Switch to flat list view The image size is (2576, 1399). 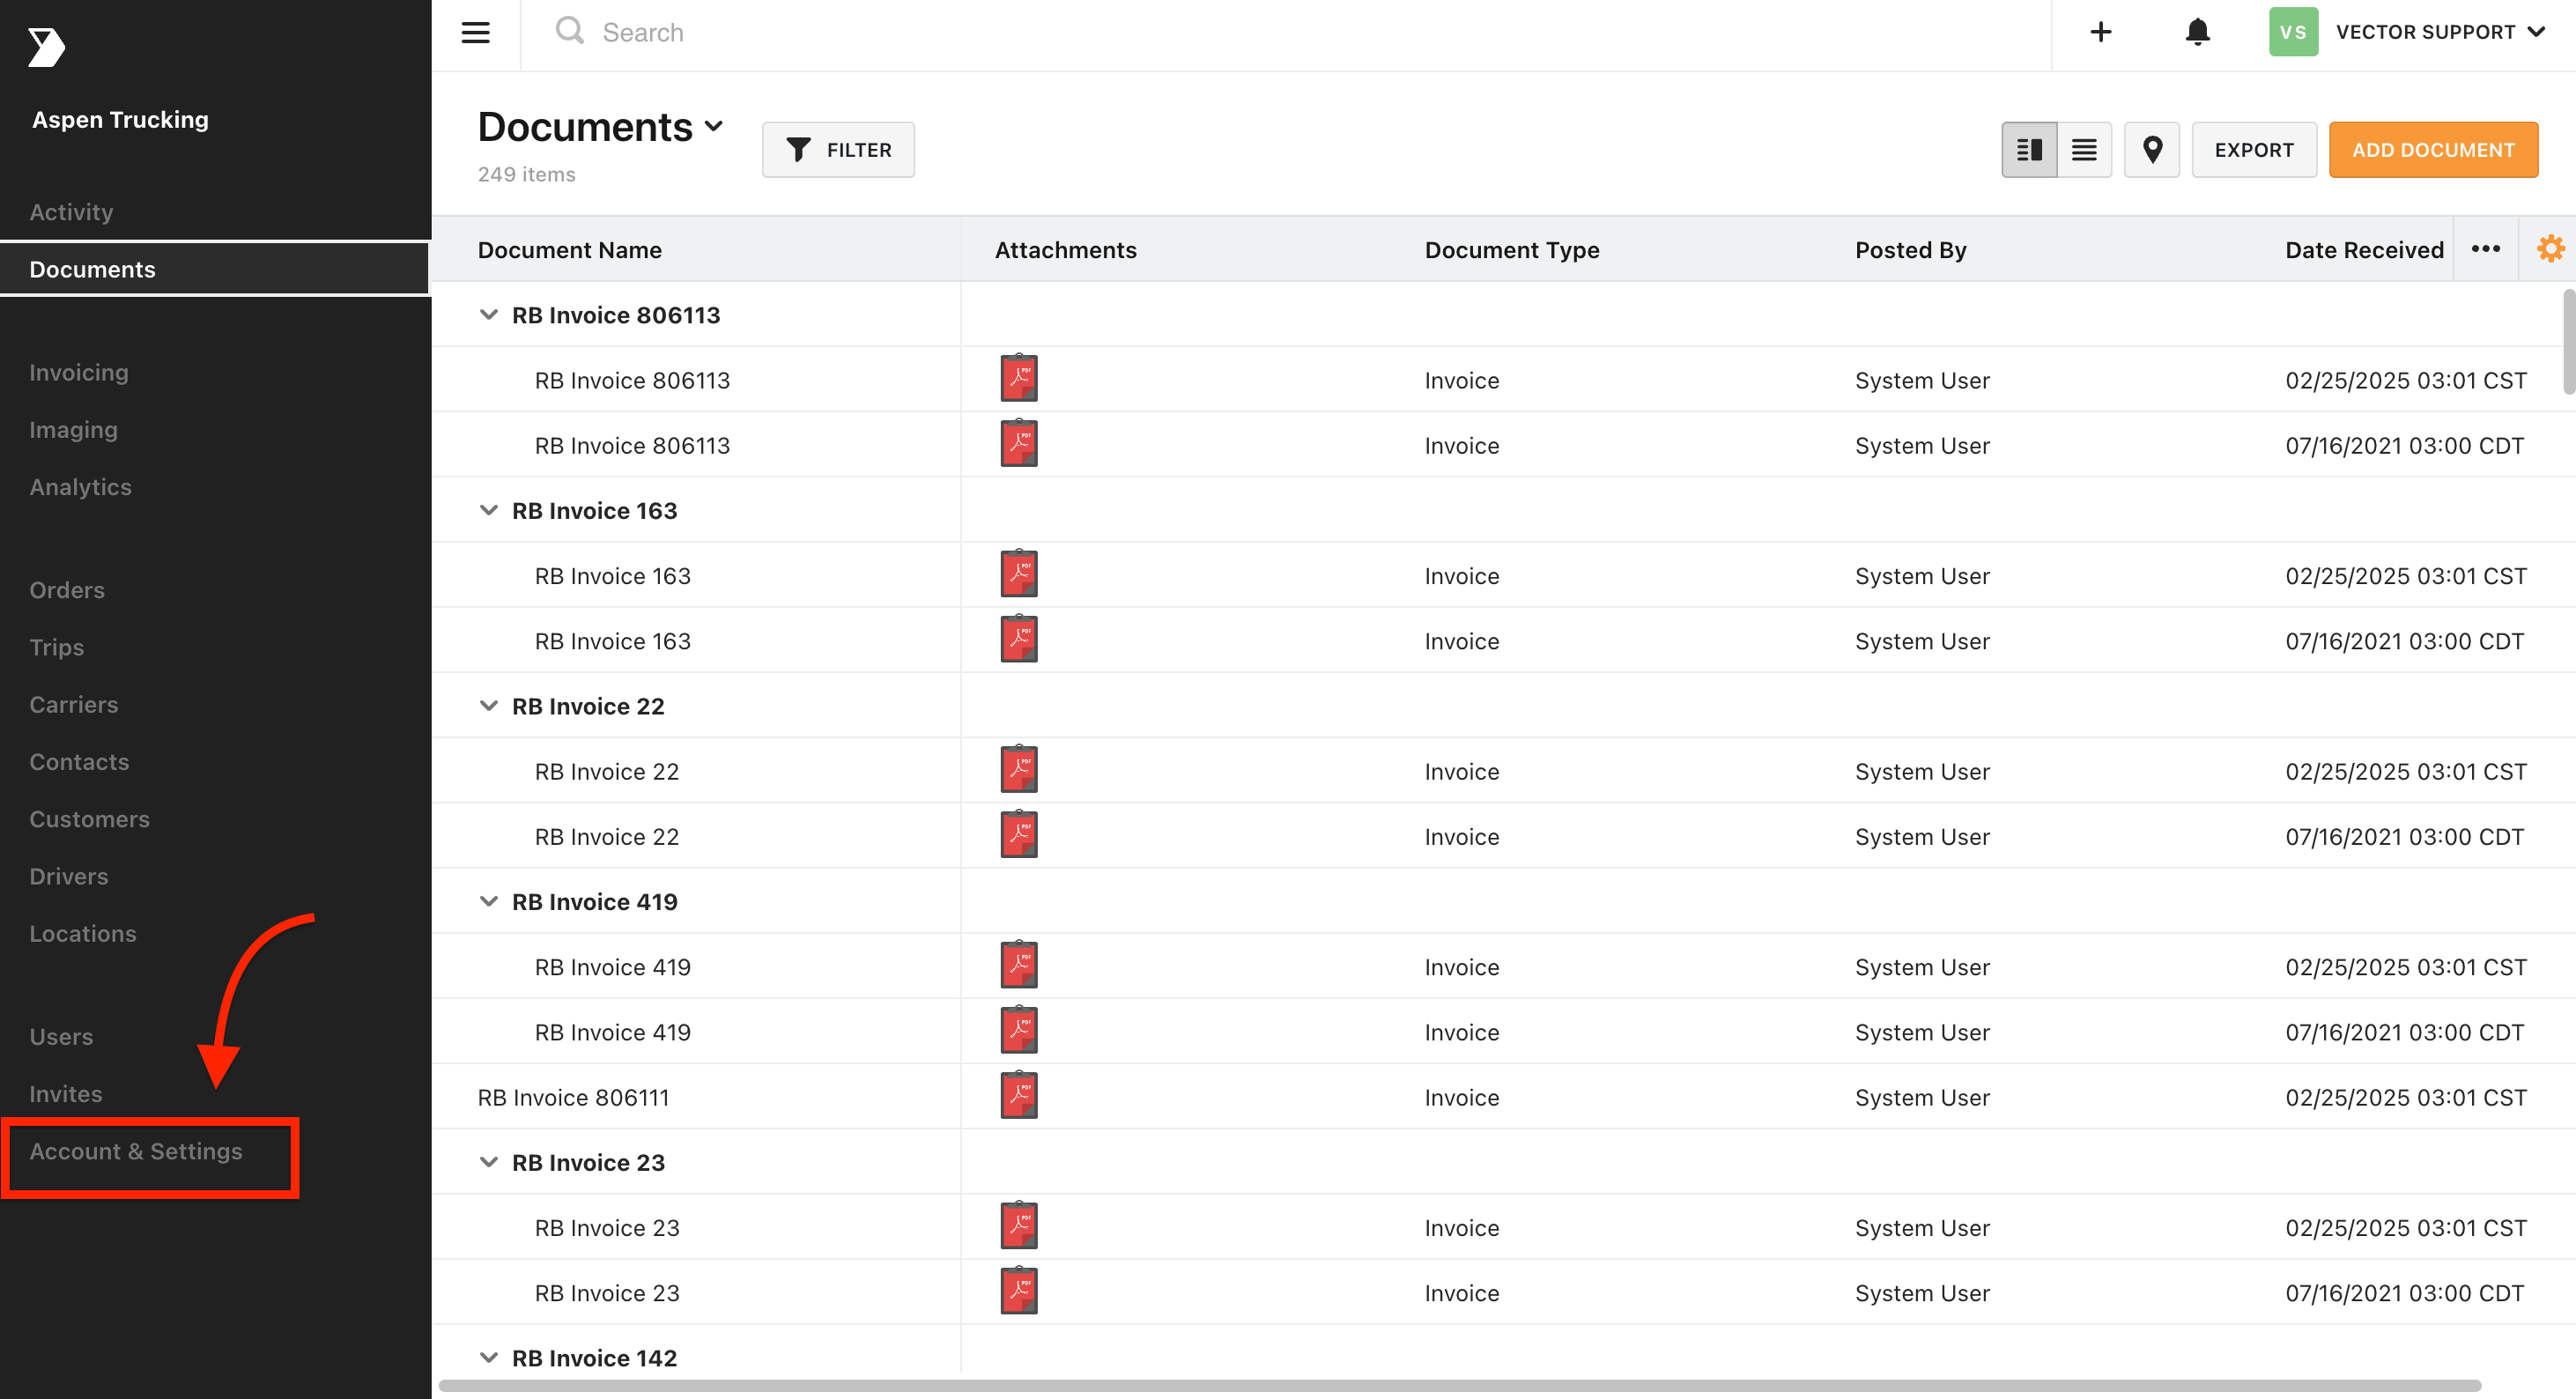coord(2084,150)
